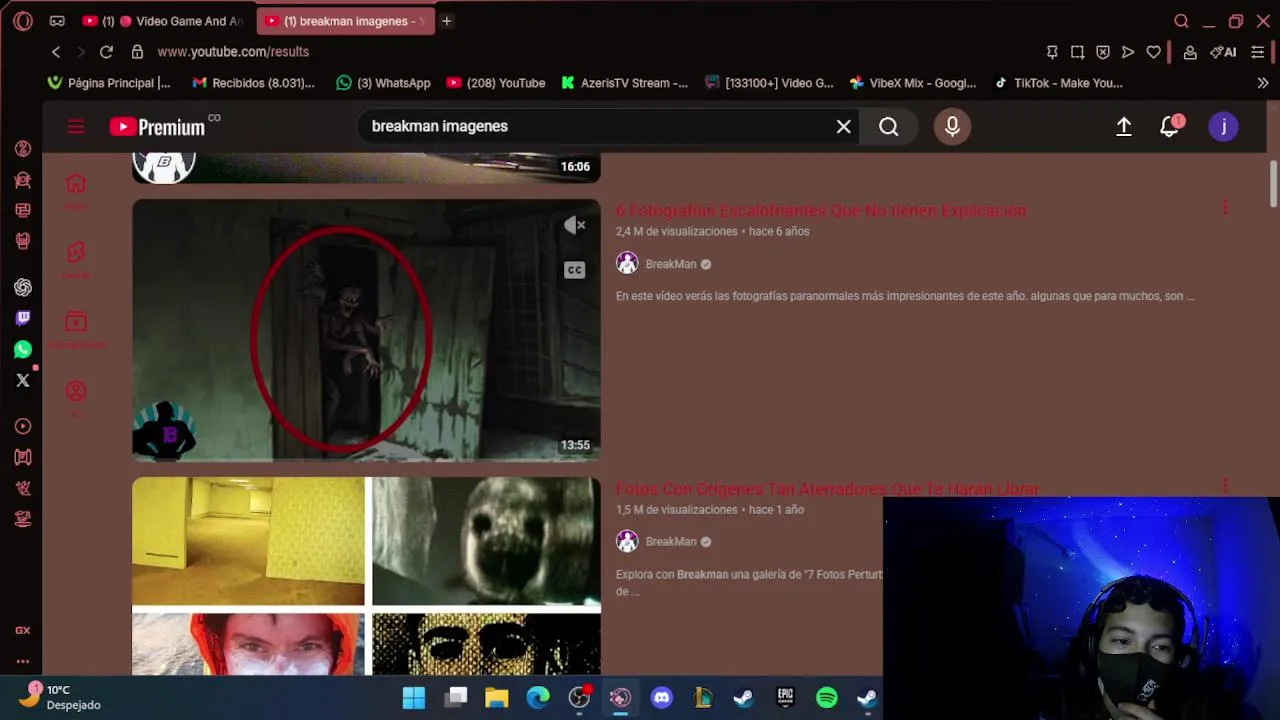Open Twitch in the Opera sidebar
The height and width of the screenshot is (720, 1280).
tap(23, 318)
